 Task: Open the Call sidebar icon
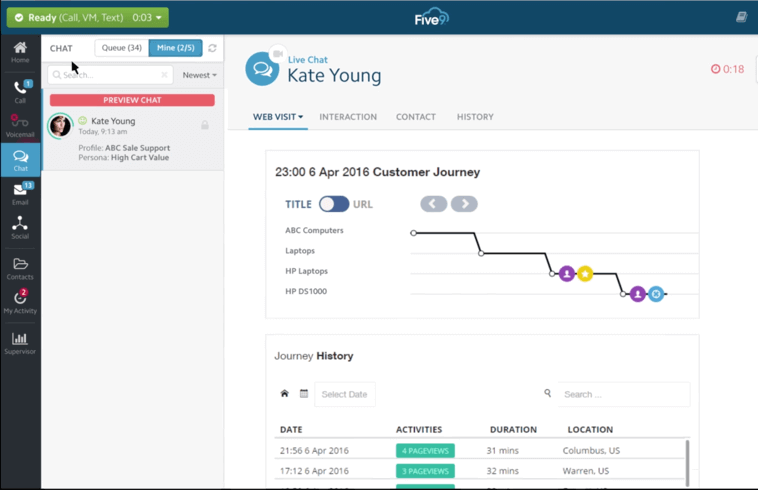click(20, 92)
